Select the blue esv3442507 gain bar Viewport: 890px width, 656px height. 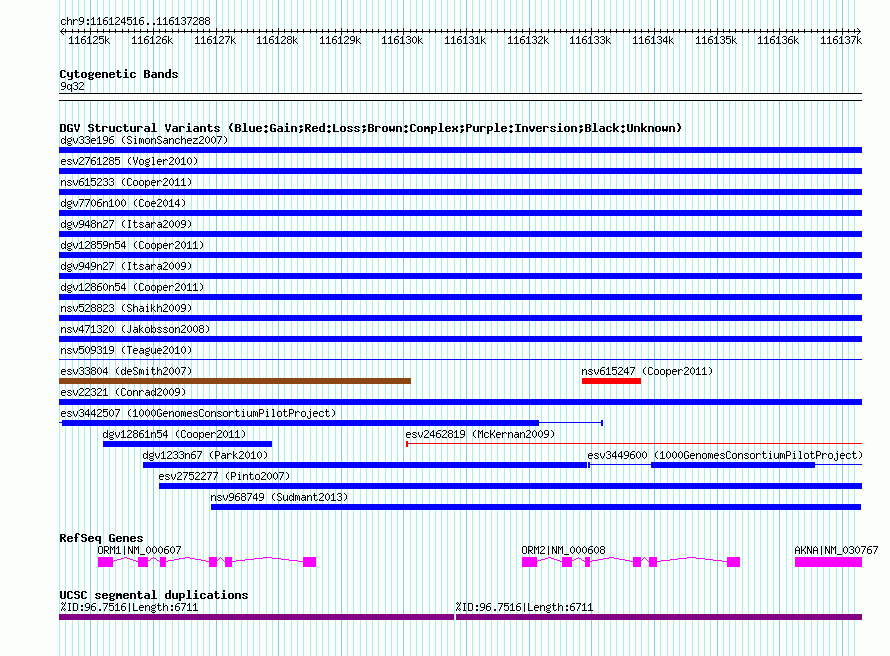(300, 423)
